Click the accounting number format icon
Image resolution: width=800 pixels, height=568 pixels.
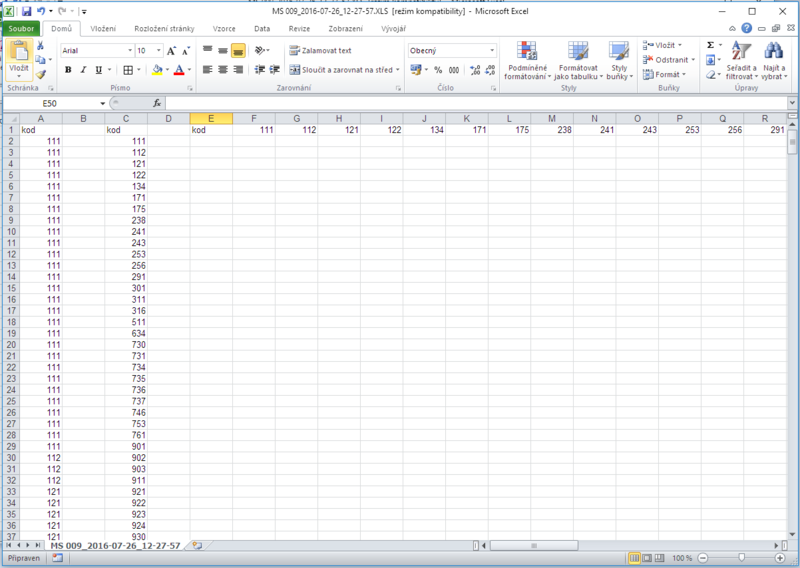point(416,69)
